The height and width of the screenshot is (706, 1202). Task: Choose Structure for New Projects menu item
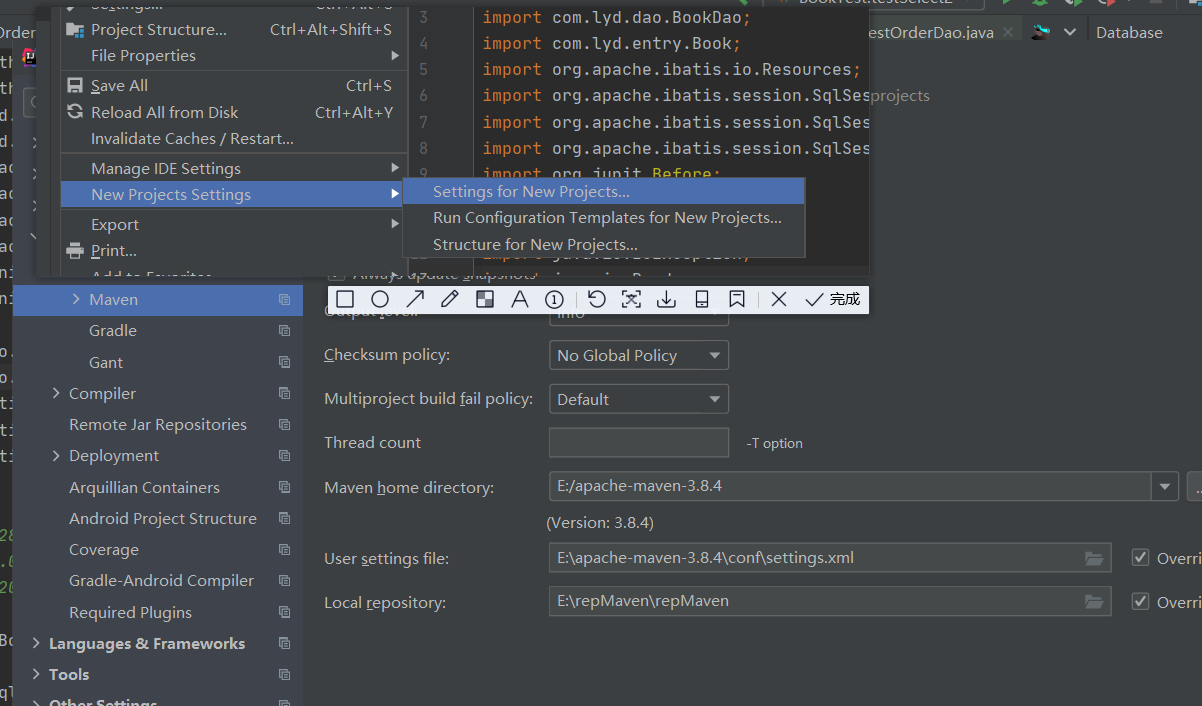(x=604, y=244)
